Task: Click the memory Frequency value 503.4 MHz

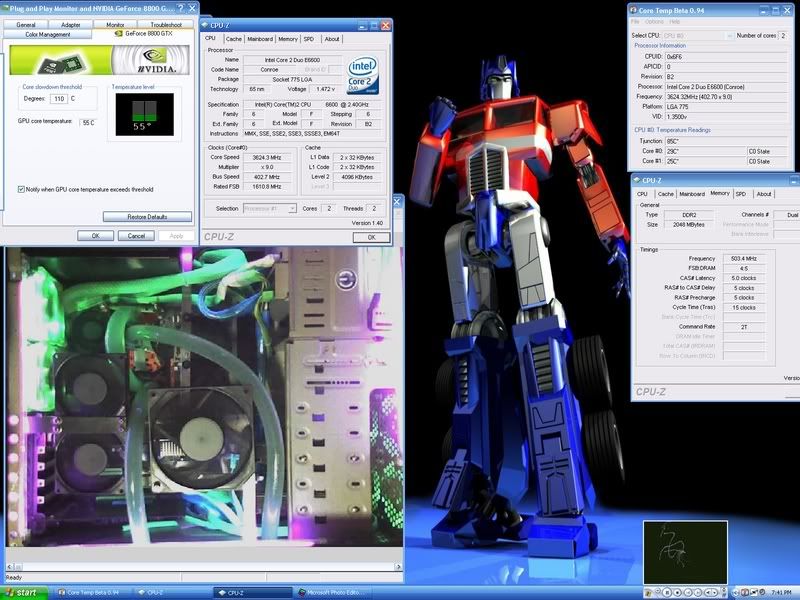Action: (x=743, y=259)
